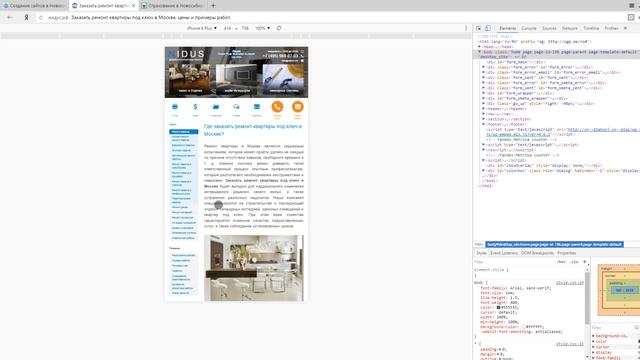This screenshot has width=640, height=360.
Task: Click the Styles pane vertical scrollbar
Action: tap(587, 298)
